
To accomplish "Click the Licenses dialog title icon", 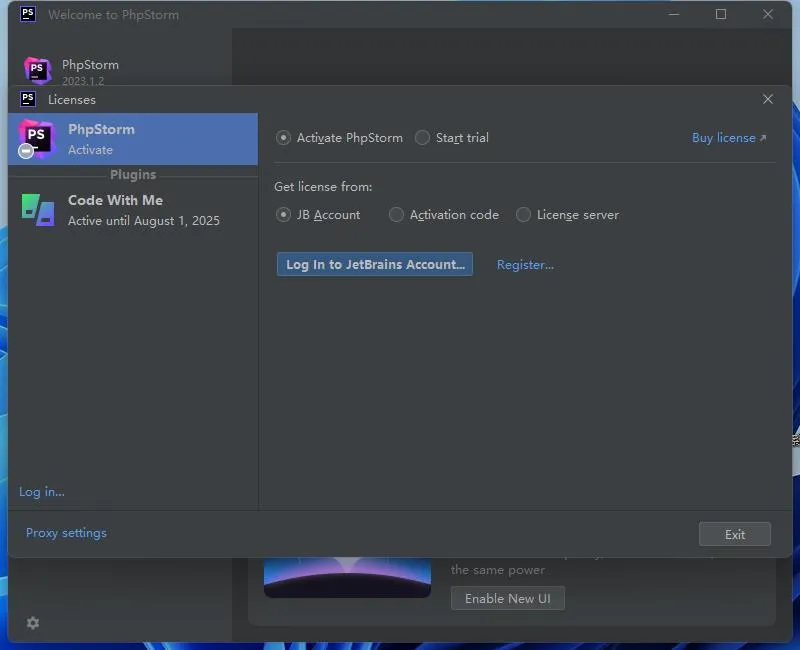I will [x=28, y=99].
